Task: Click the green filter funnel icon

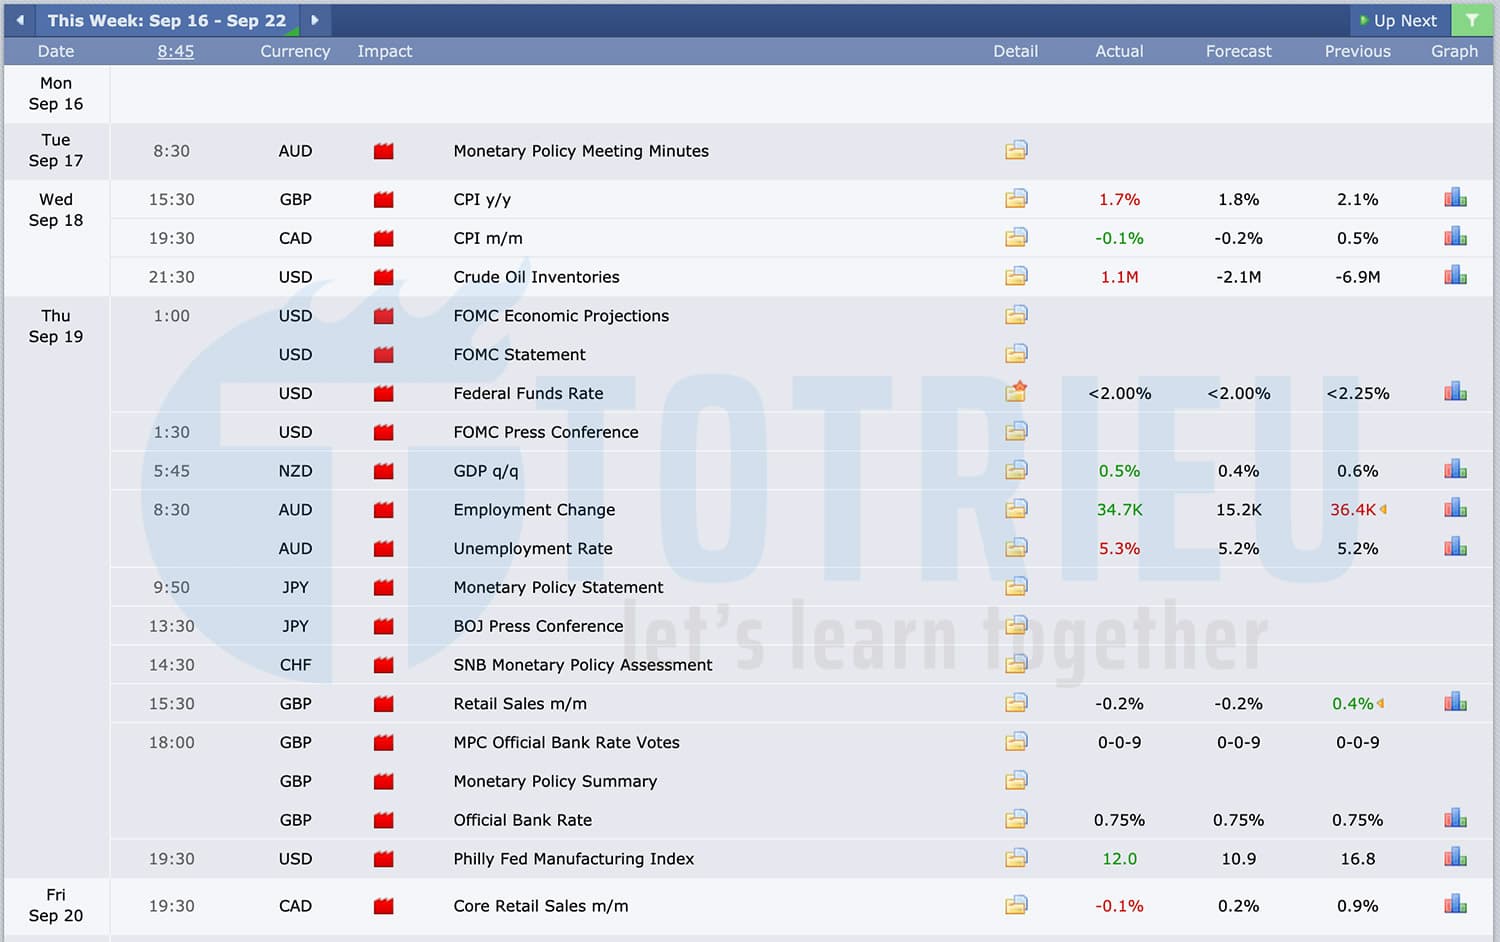Action: pos(1472,20)
